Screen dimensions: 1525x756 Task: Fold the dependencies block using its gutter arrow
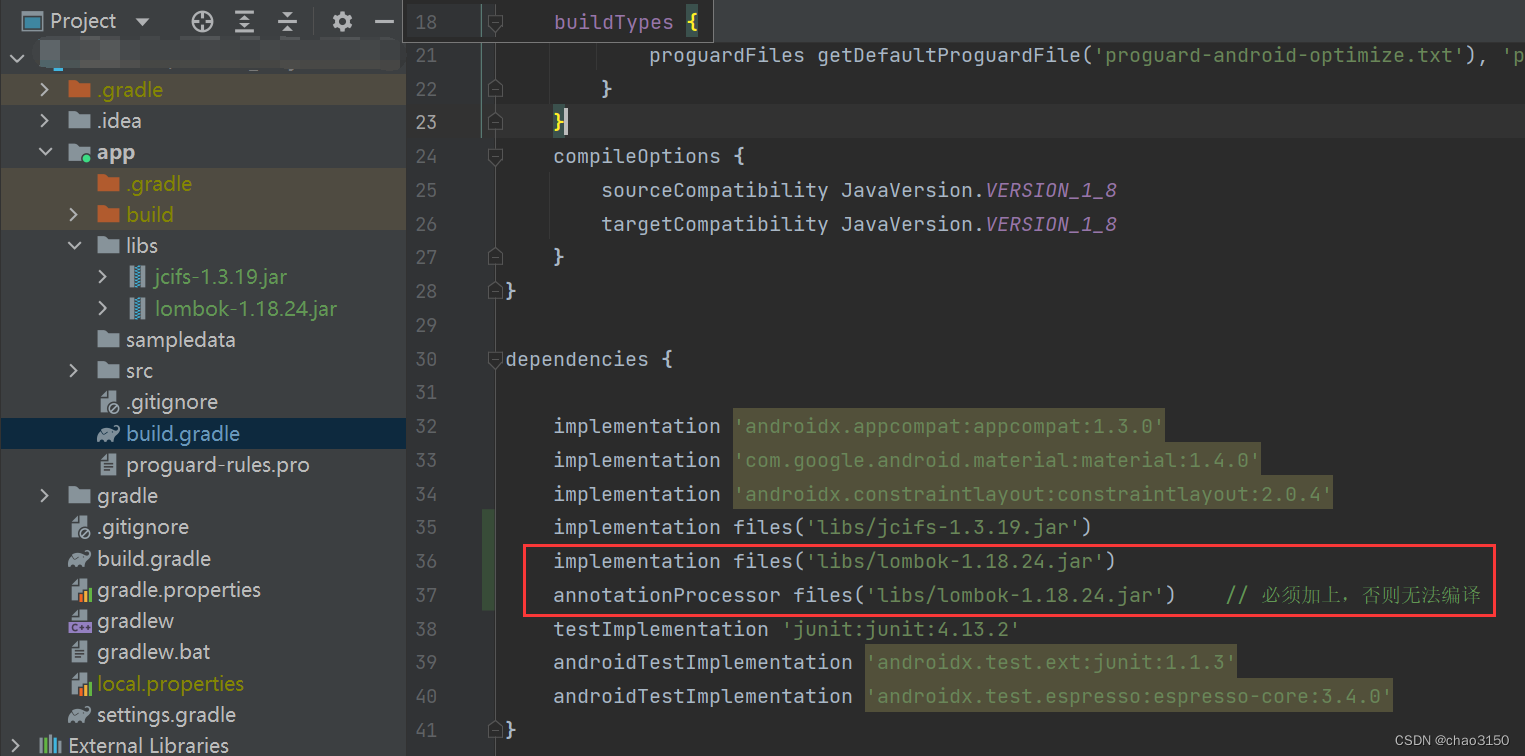coord(494,359)
